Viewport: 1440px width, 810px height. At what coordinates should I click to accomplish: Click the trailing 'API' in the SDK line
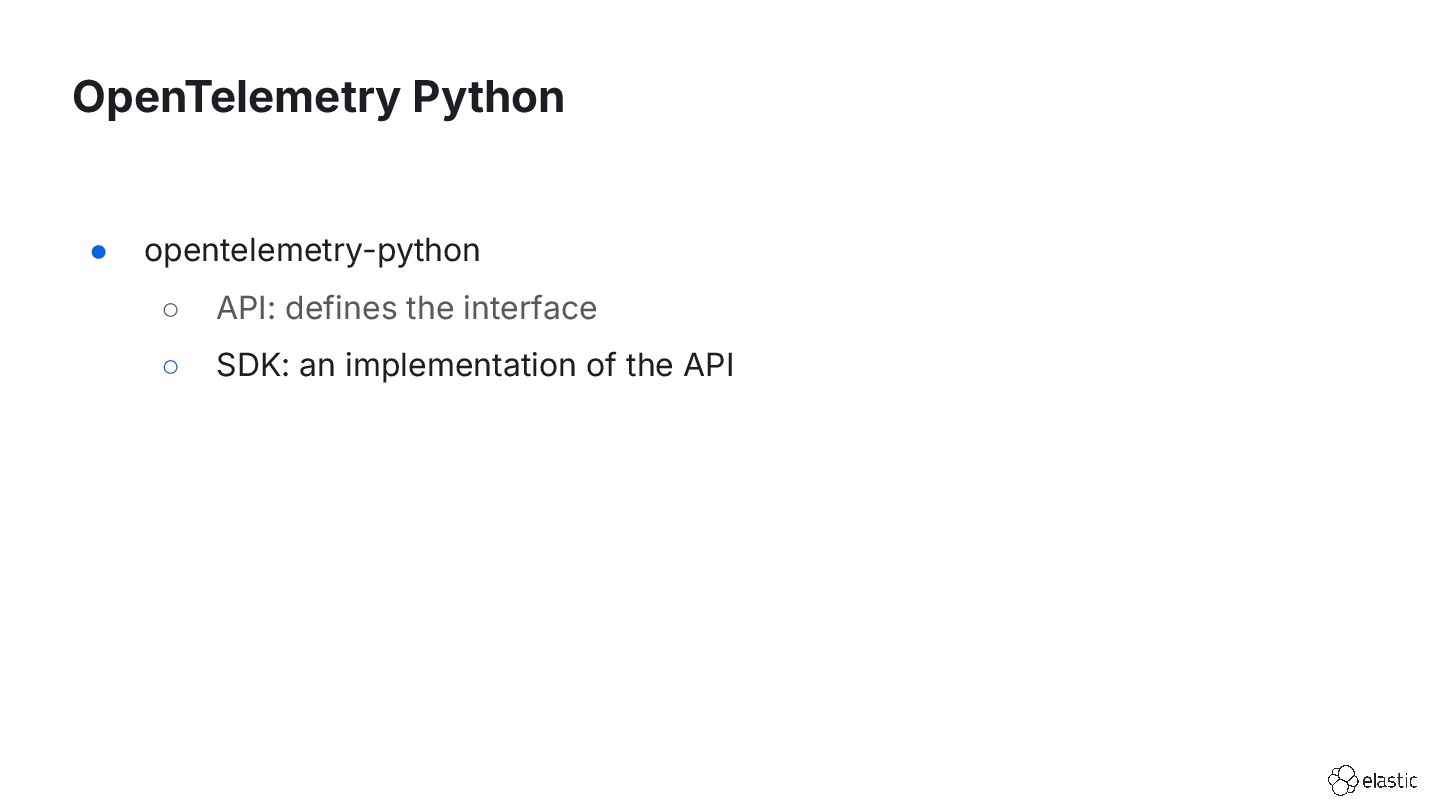coord(708,366)
